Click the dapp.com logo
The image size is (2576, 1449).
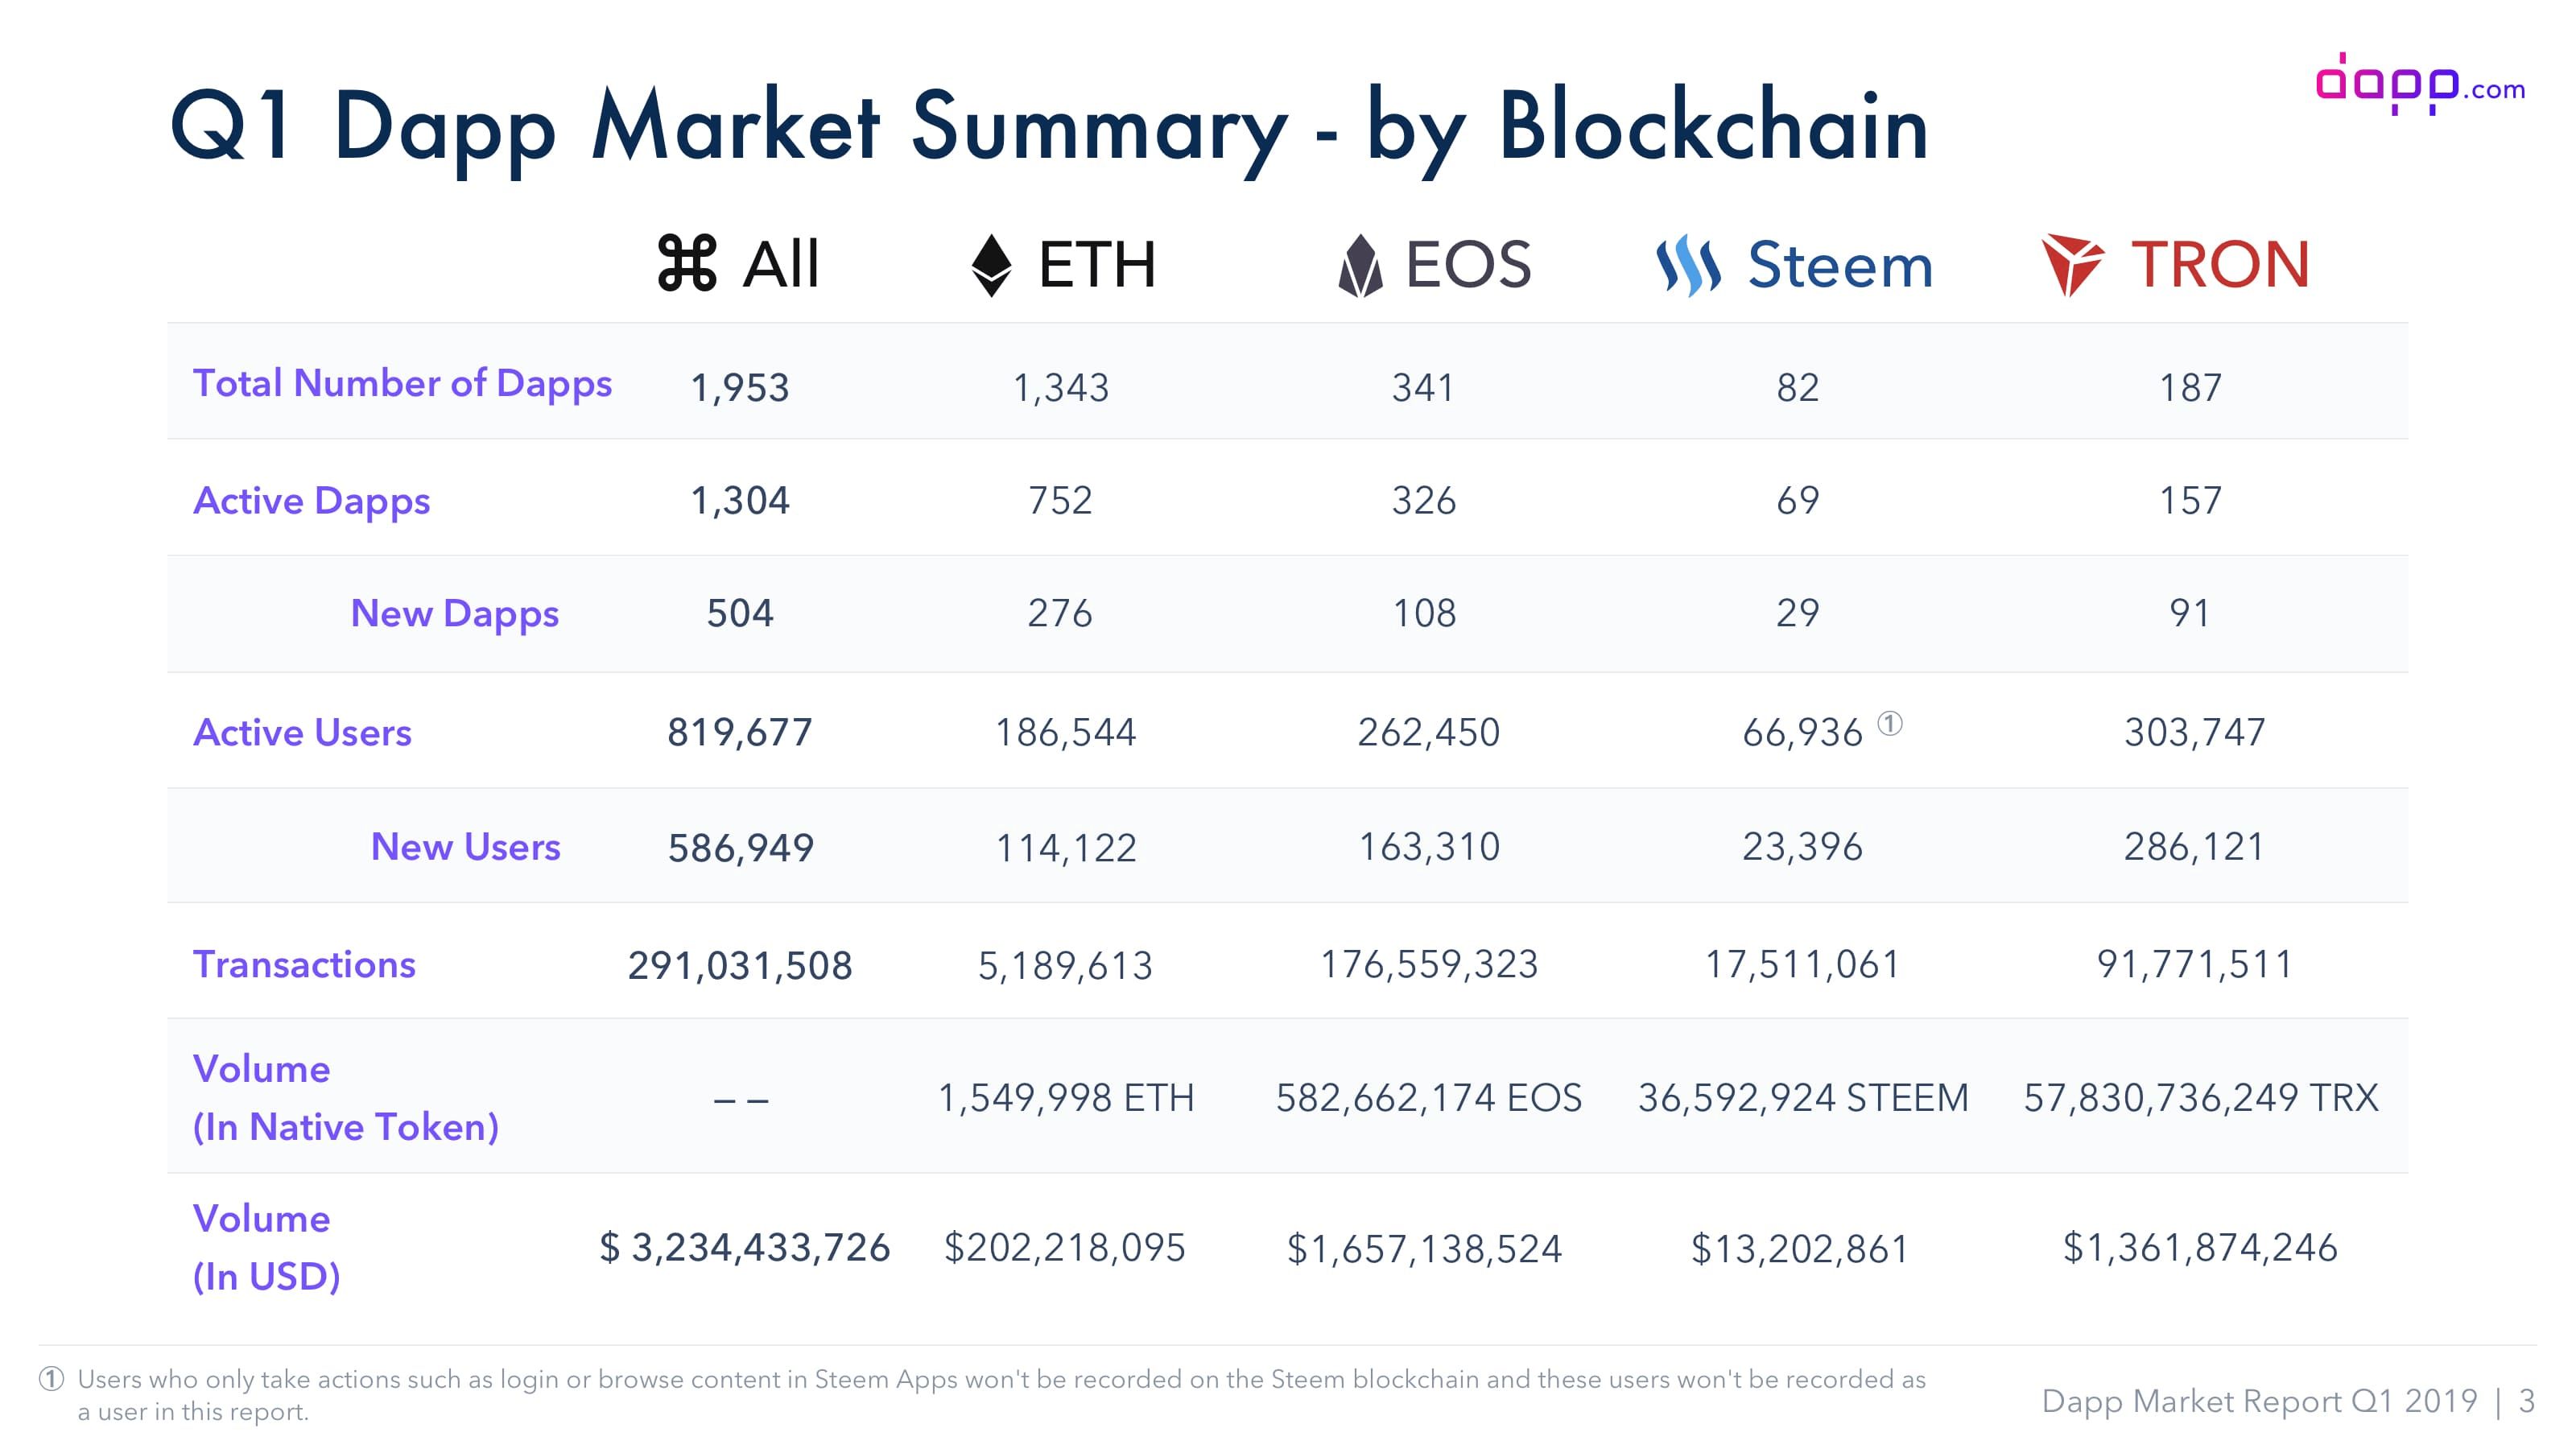coord(2419,84)
